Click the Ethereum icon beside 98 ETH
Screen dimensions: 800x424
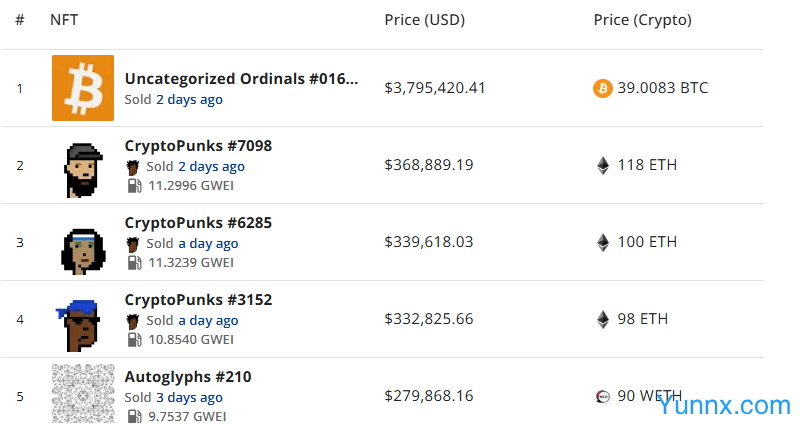click(602, 319)
